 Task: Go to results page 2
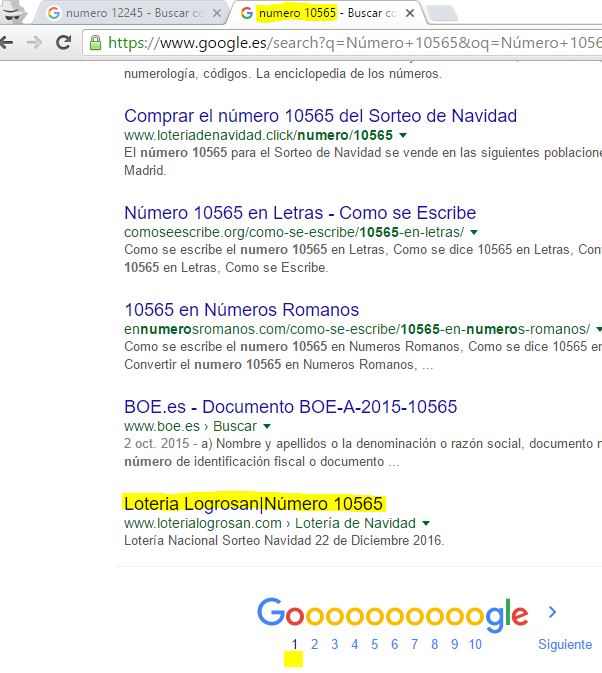coord(315,644)
